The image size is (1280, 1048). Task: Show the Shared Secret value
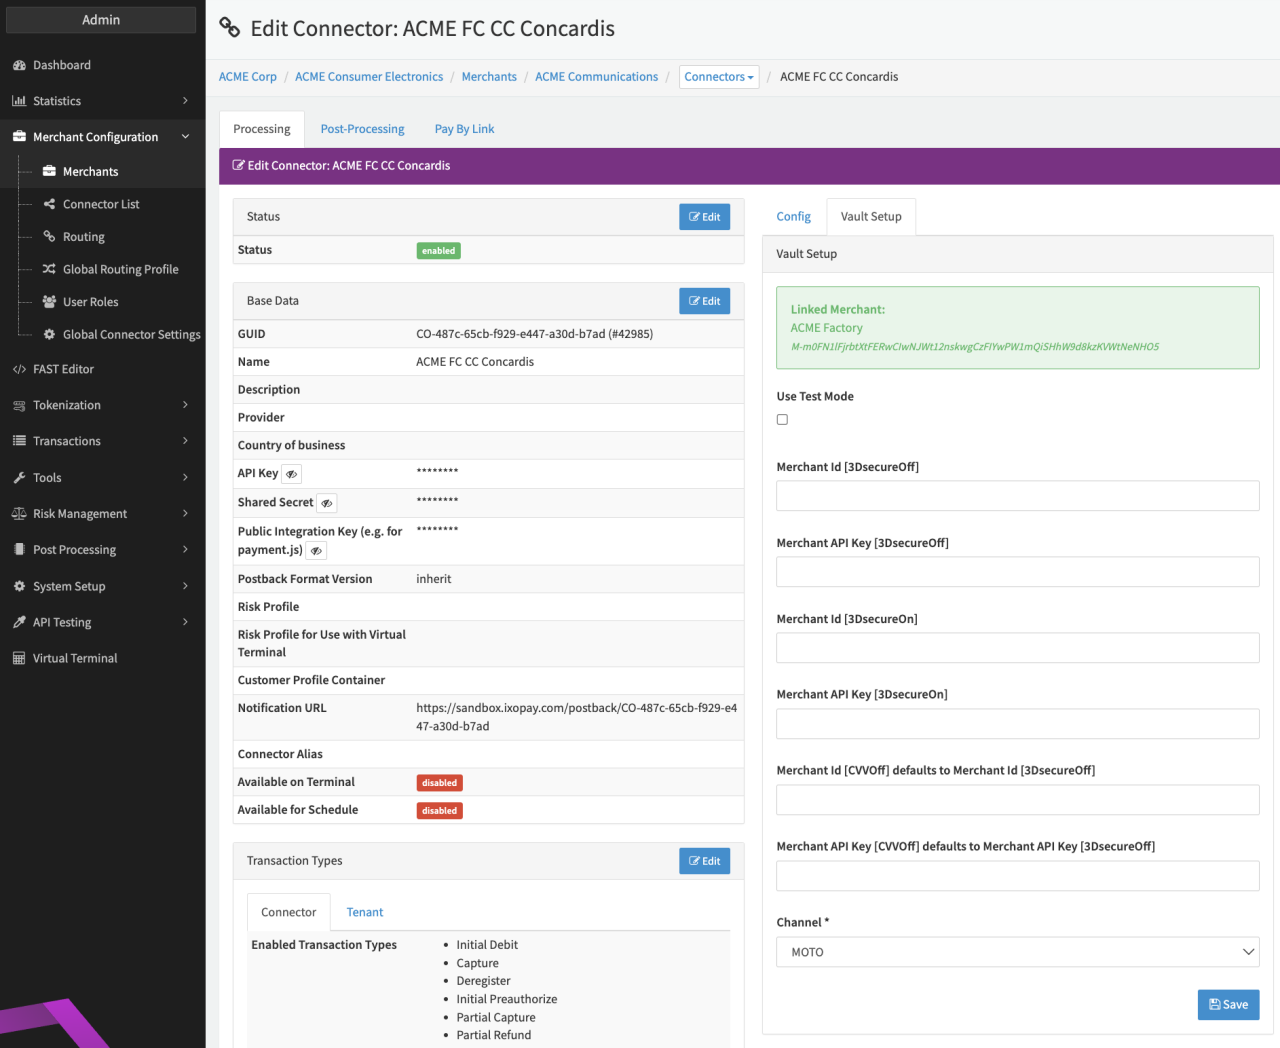pos(326,503)
